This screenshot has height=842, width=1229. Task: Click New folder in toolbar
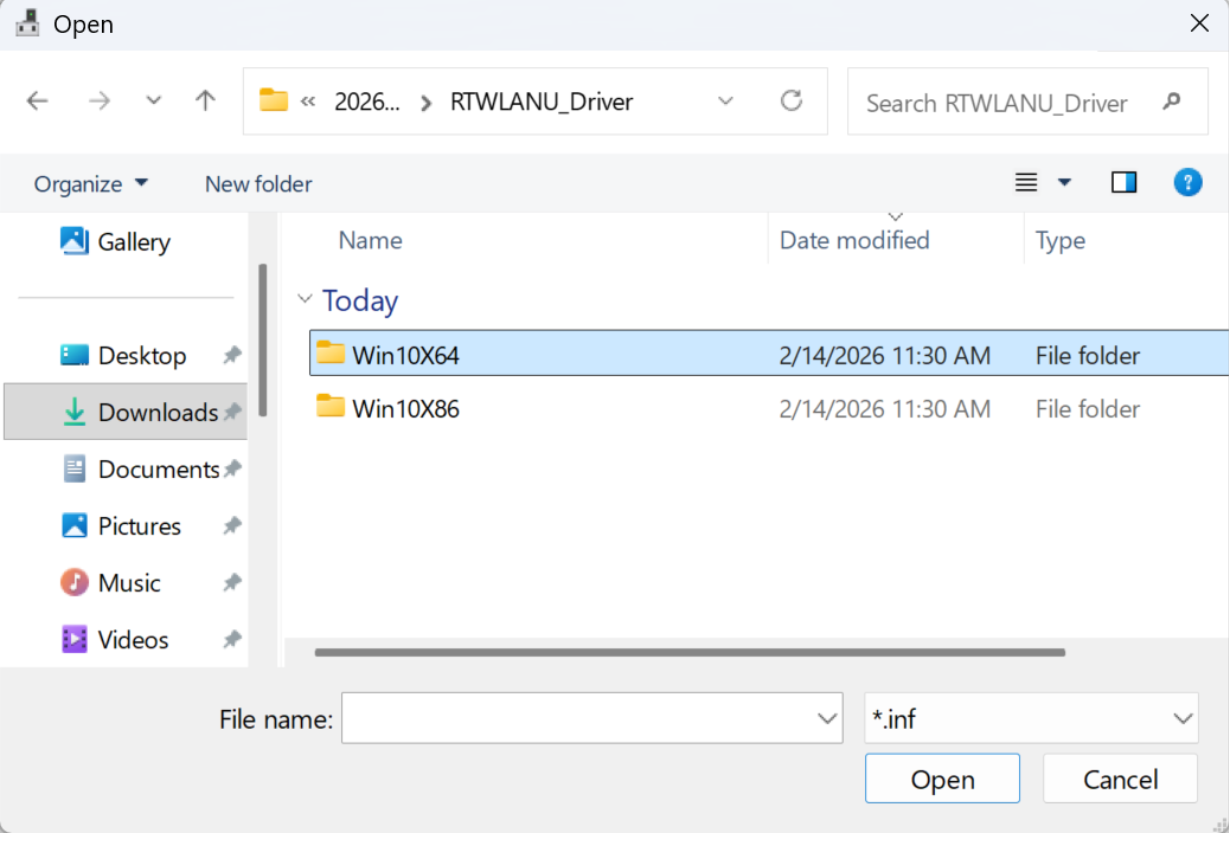[258, 184]
